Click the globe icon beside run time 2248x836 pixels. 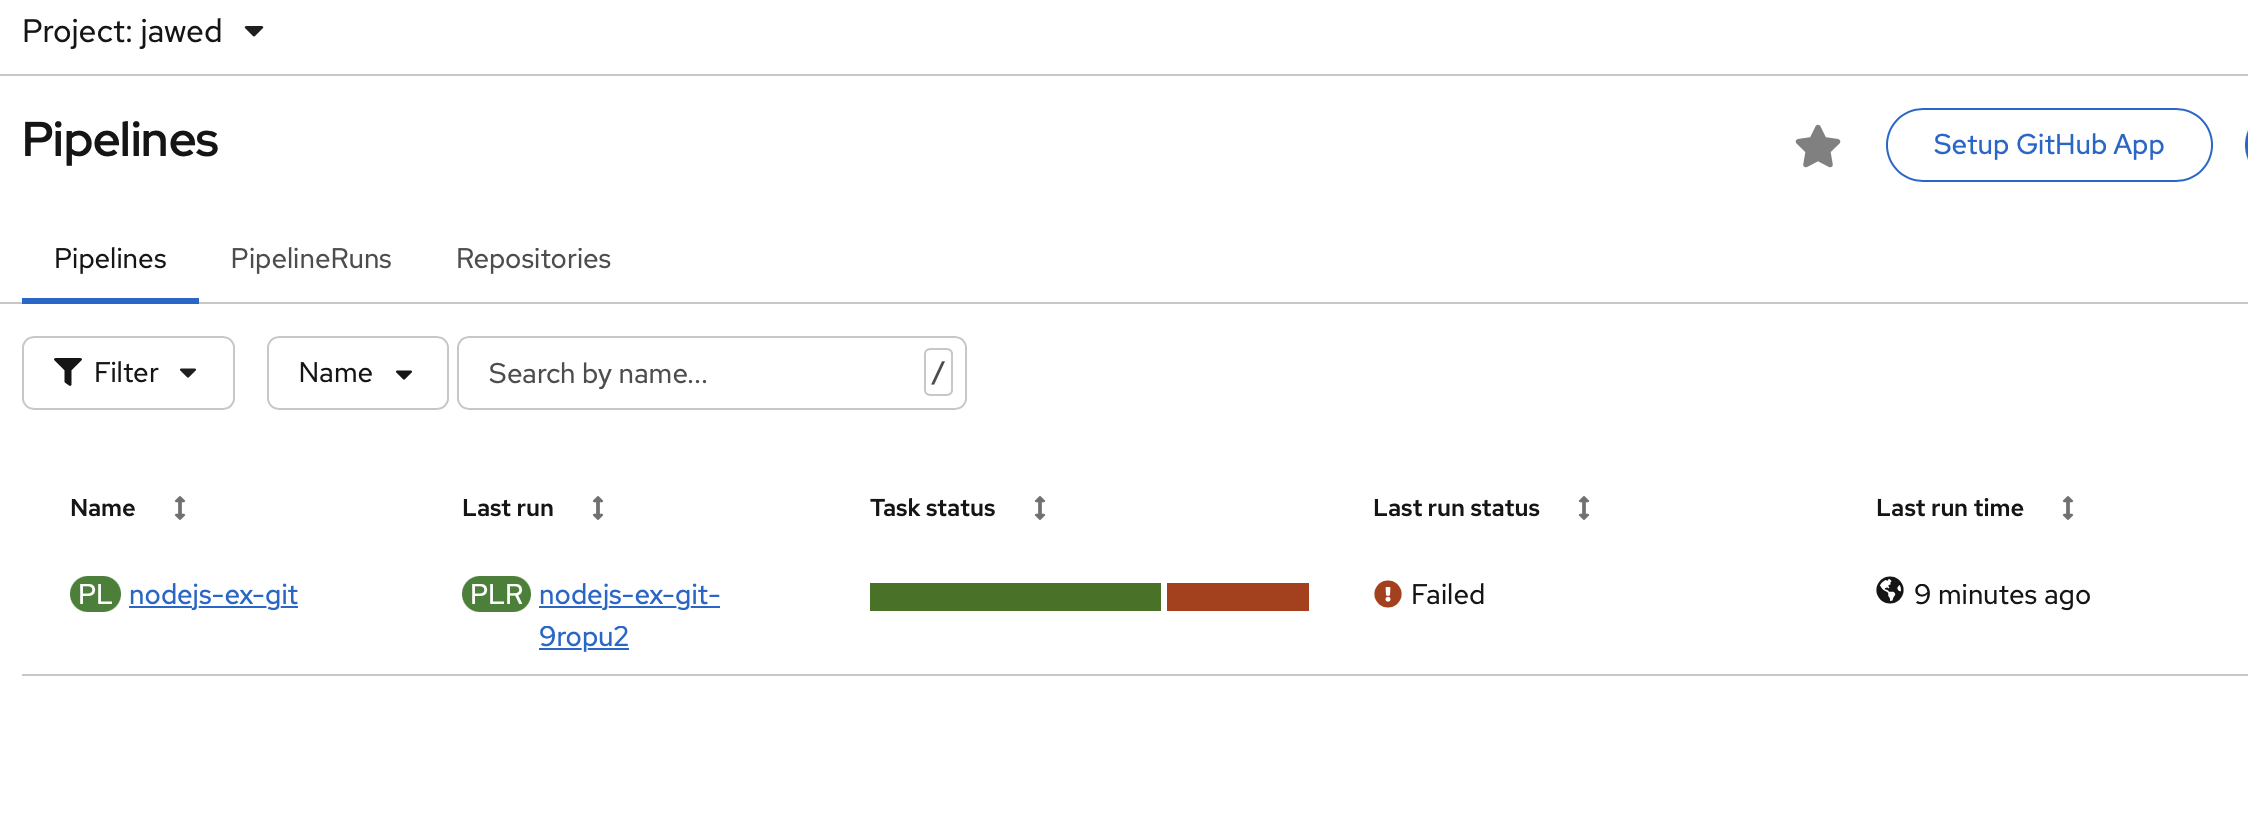click(1889, 591)
